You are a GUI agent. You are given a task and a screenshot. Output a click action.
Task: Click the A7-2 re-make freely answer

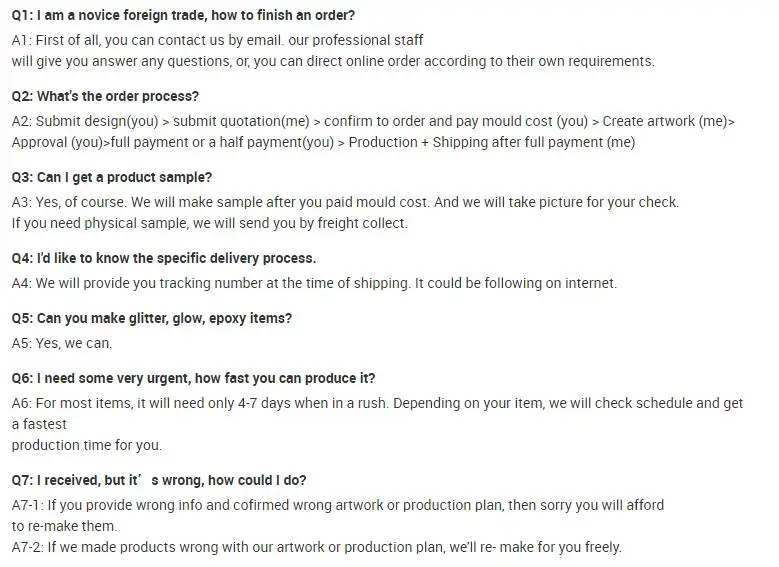pyautogui.click(x=316, y=547)
